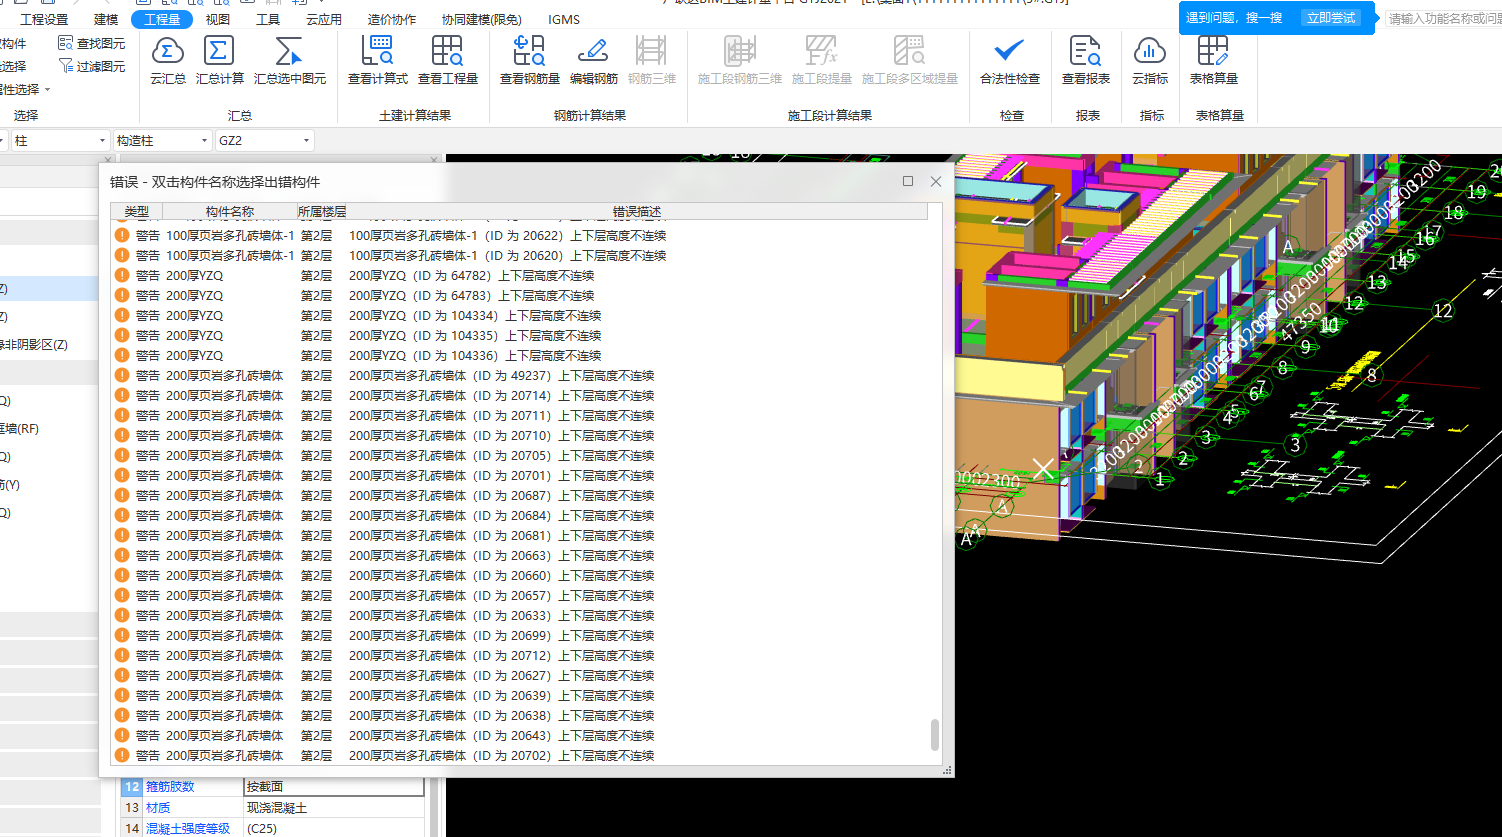This screenshot has height=837, width=1502.
Task: Select the 汇总选中图元 tool
Action: pyautogui.click(x=289, y=59)
